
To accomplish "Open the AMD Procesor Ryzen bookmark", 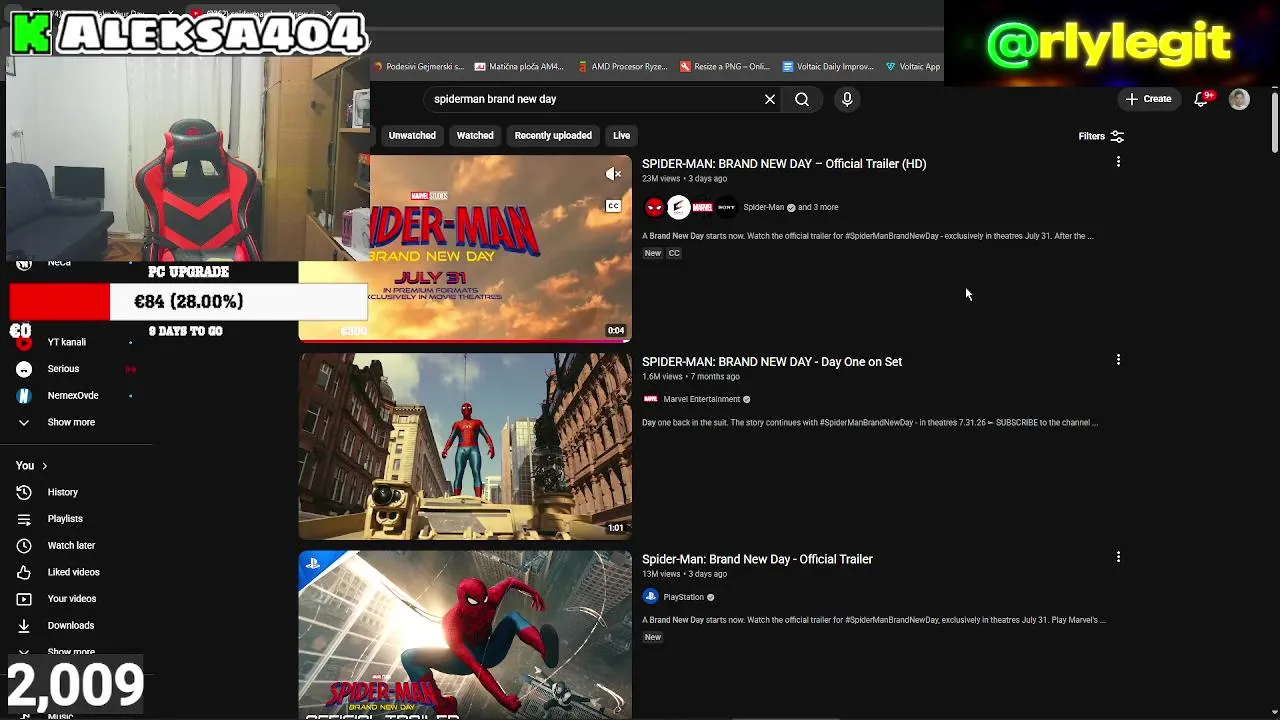I will pyautogui.click(x=623, y=67).
